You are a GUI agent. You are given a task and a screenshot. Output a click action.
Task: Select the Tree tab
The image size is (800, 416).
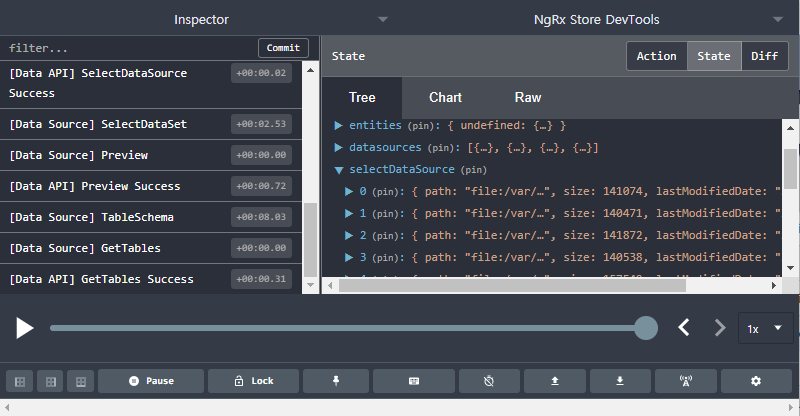[362, 97]
